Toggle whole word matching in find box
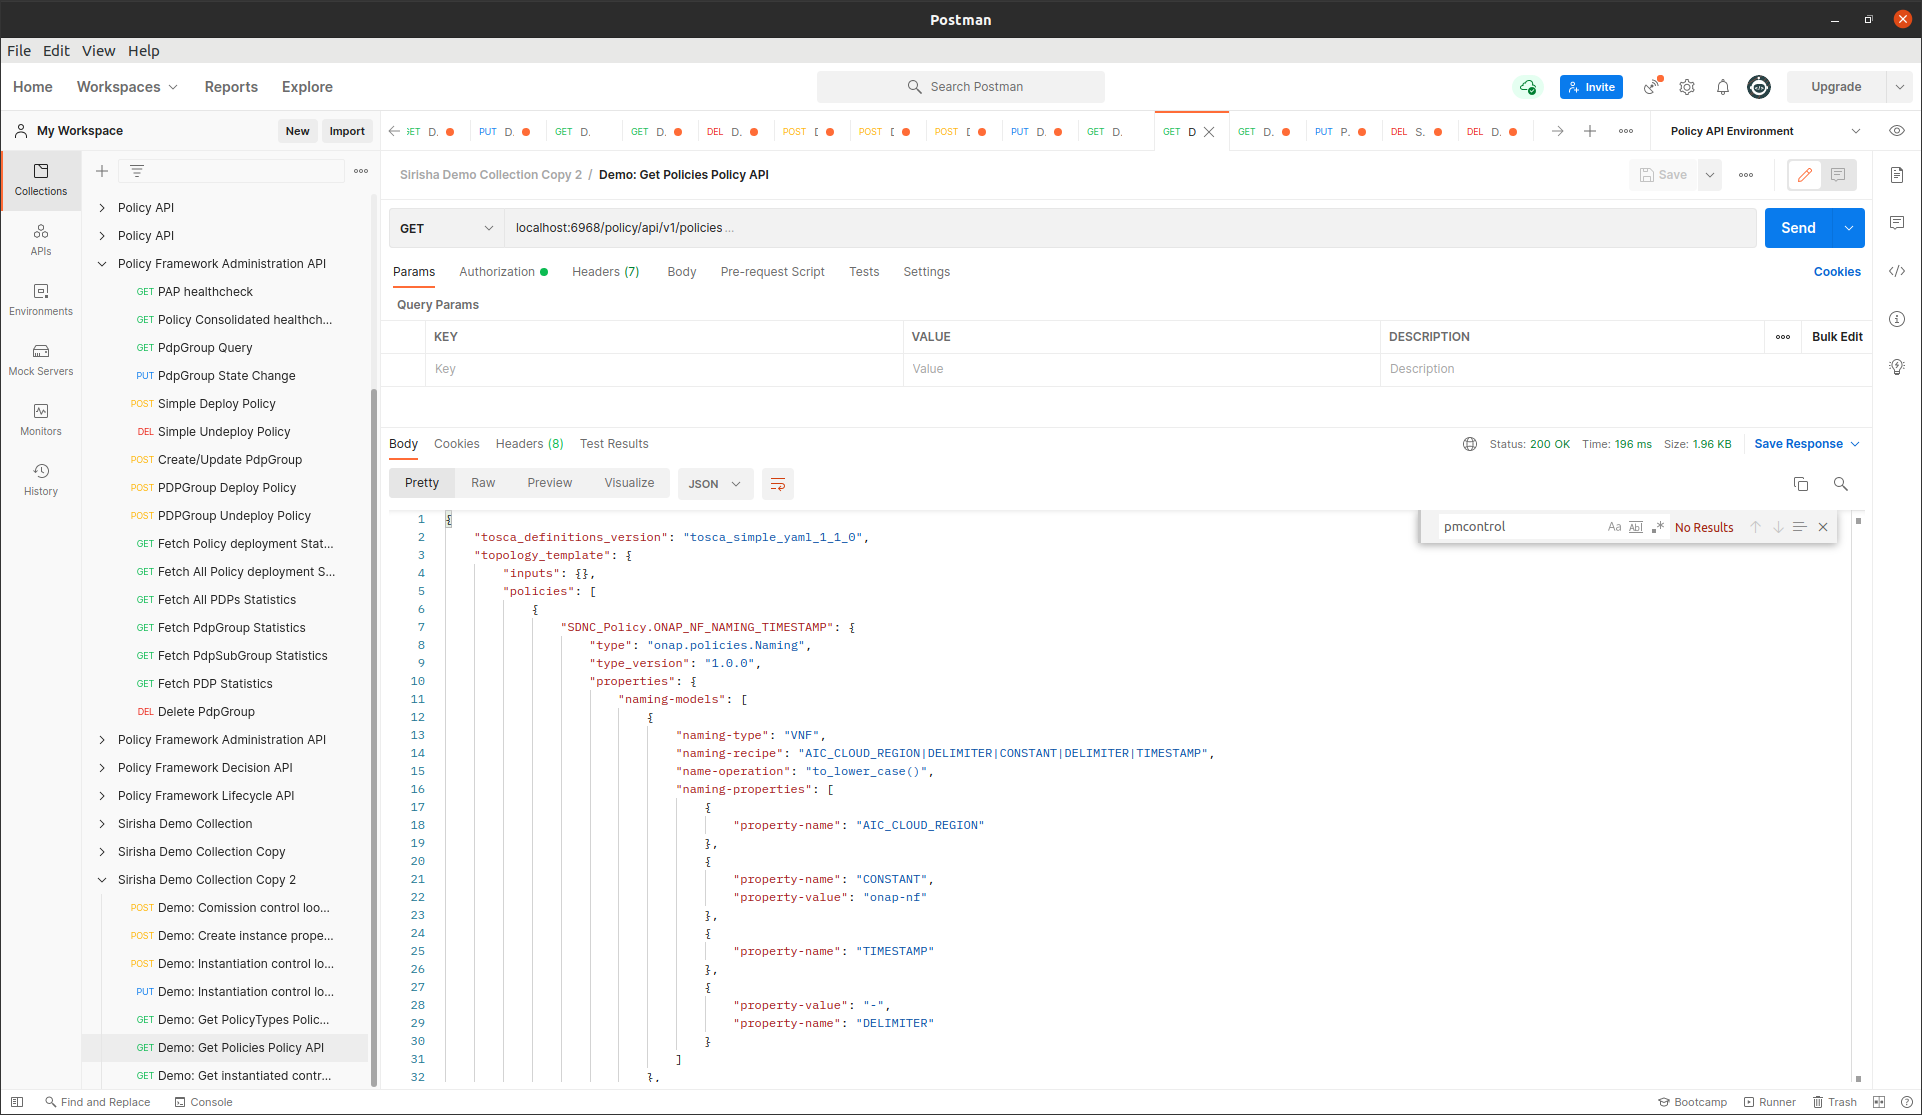Image resolution: width=1922 pixels, height=1115 pixels. tap(1636, 527)
